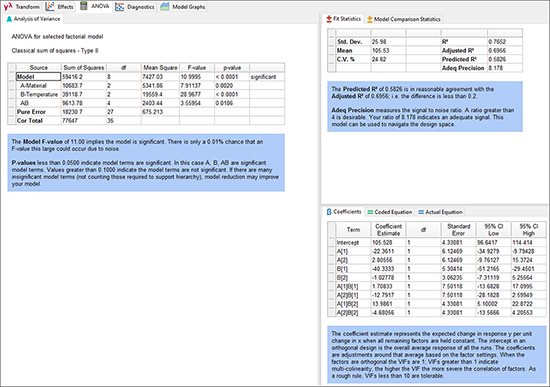Switch to the Actual Equation tab
Screen dimensions: 550x387
[x=441, y=212]
